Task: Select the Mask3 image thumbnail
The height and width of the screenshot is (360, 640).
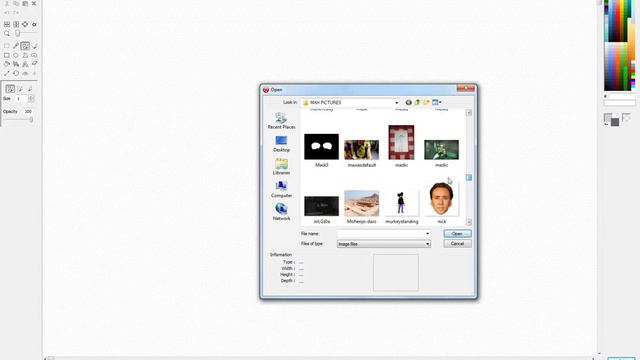Action: pos(321,147)
